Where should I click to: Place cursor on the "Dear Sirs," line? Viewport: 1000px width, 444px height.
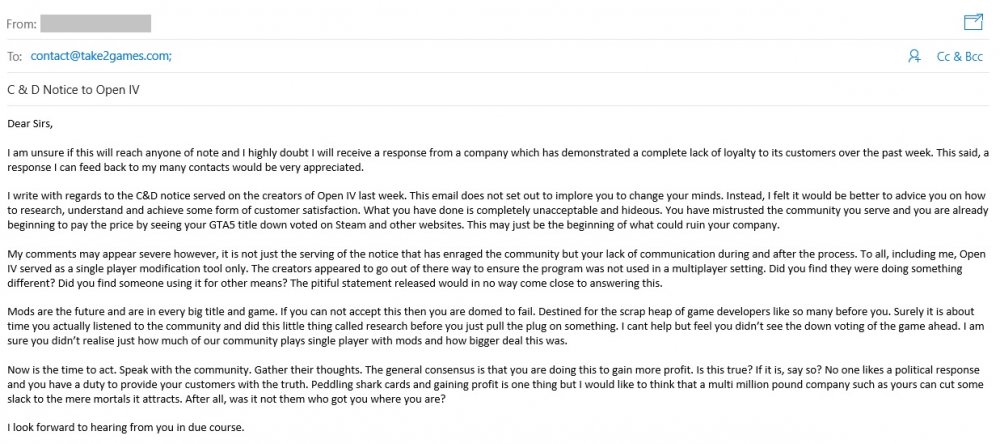29,124
